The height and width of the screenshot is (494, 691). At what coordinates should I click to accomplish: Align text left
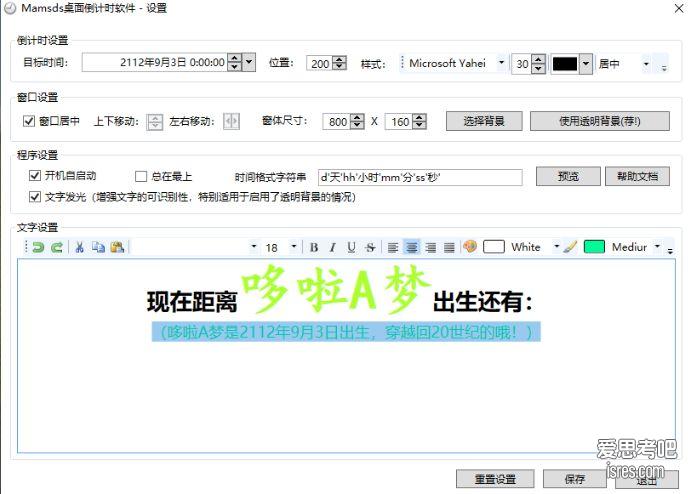coord(393,248)
